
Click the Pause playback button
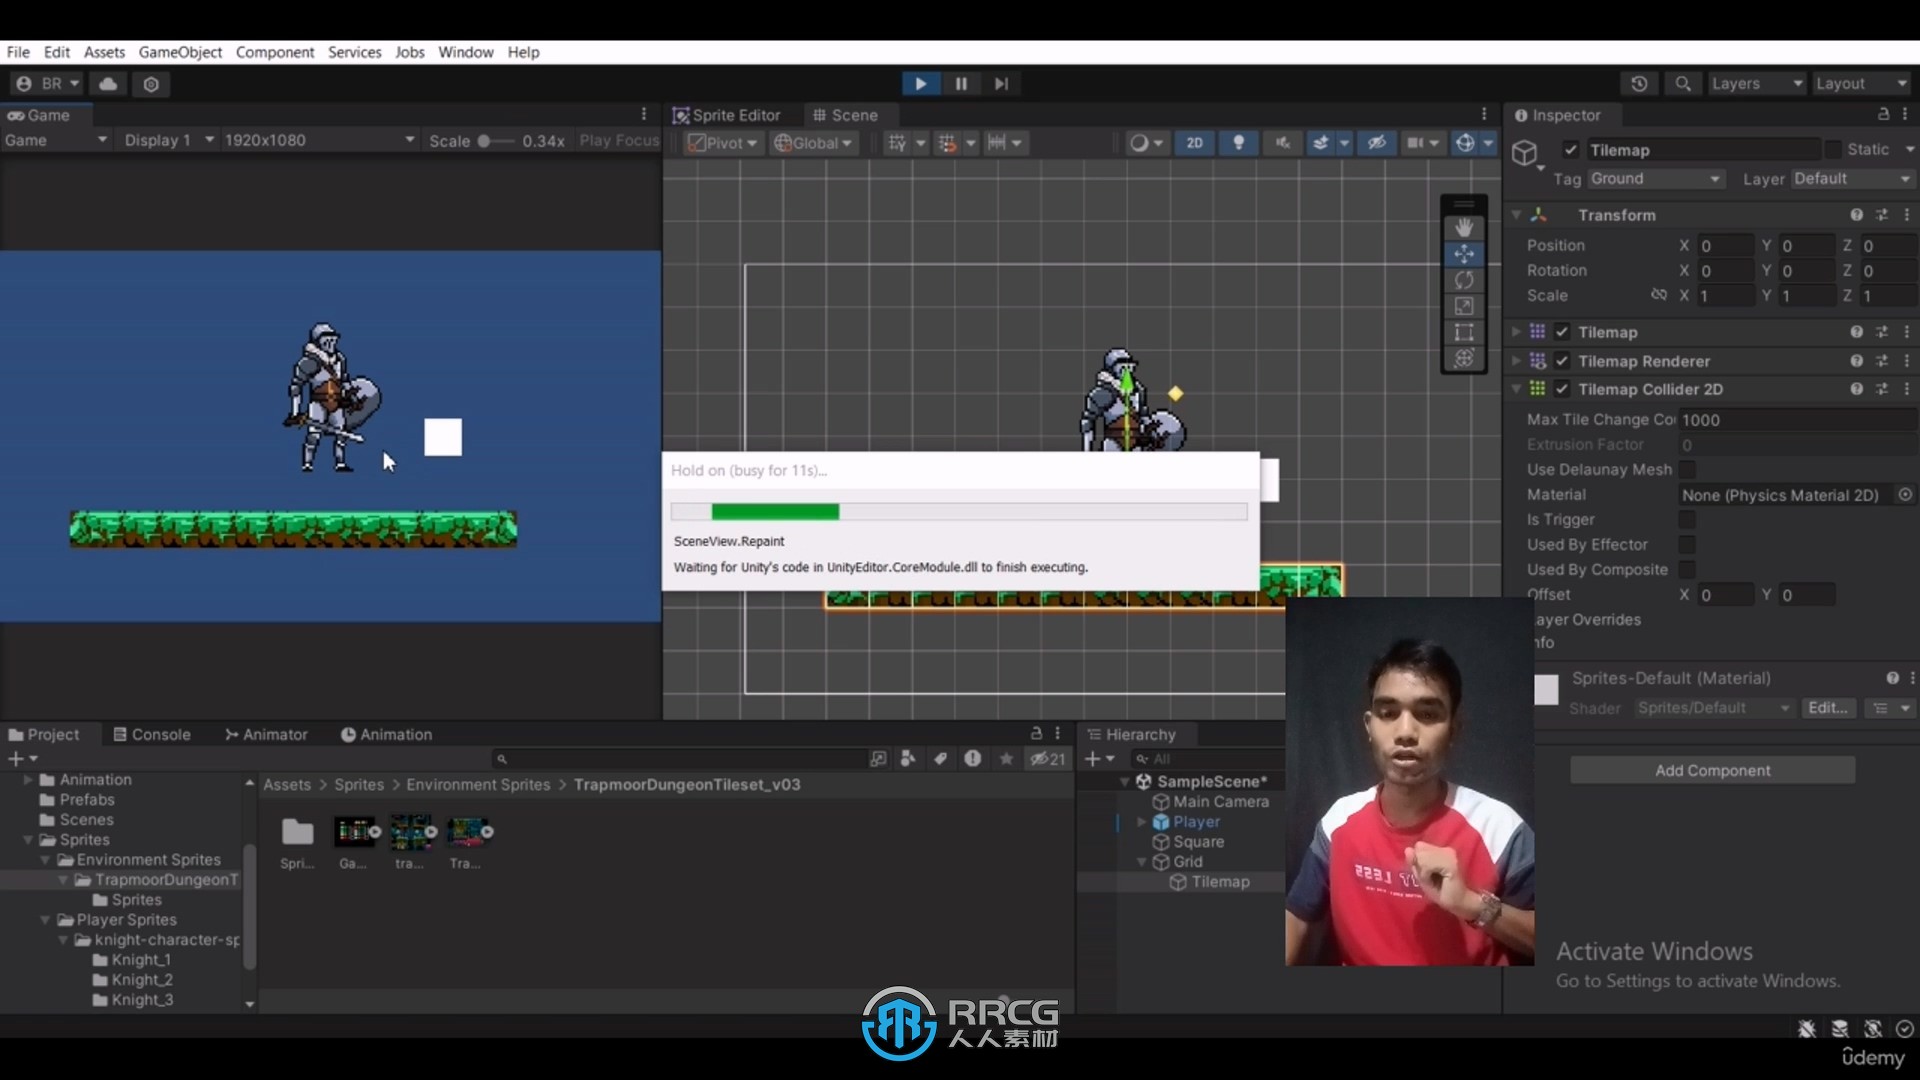tap(960, 83)
